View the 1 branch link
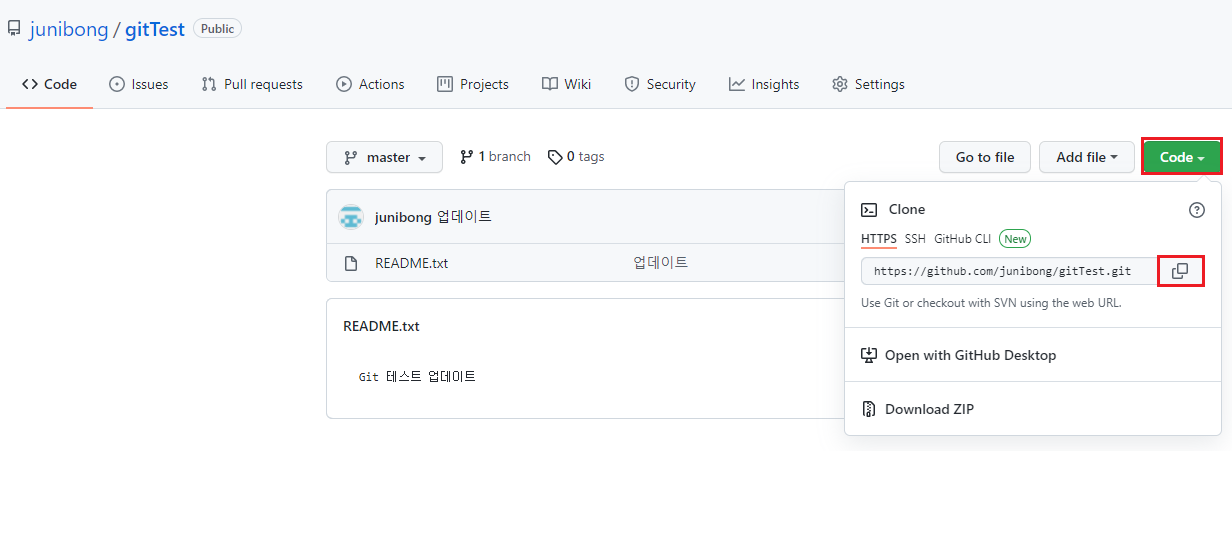 495,156
